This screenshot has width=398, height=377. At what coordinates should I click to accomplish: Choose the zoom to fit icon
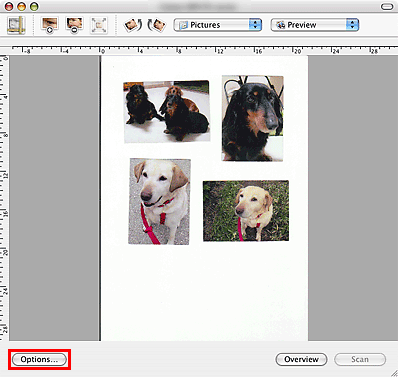tap(99, 25)
